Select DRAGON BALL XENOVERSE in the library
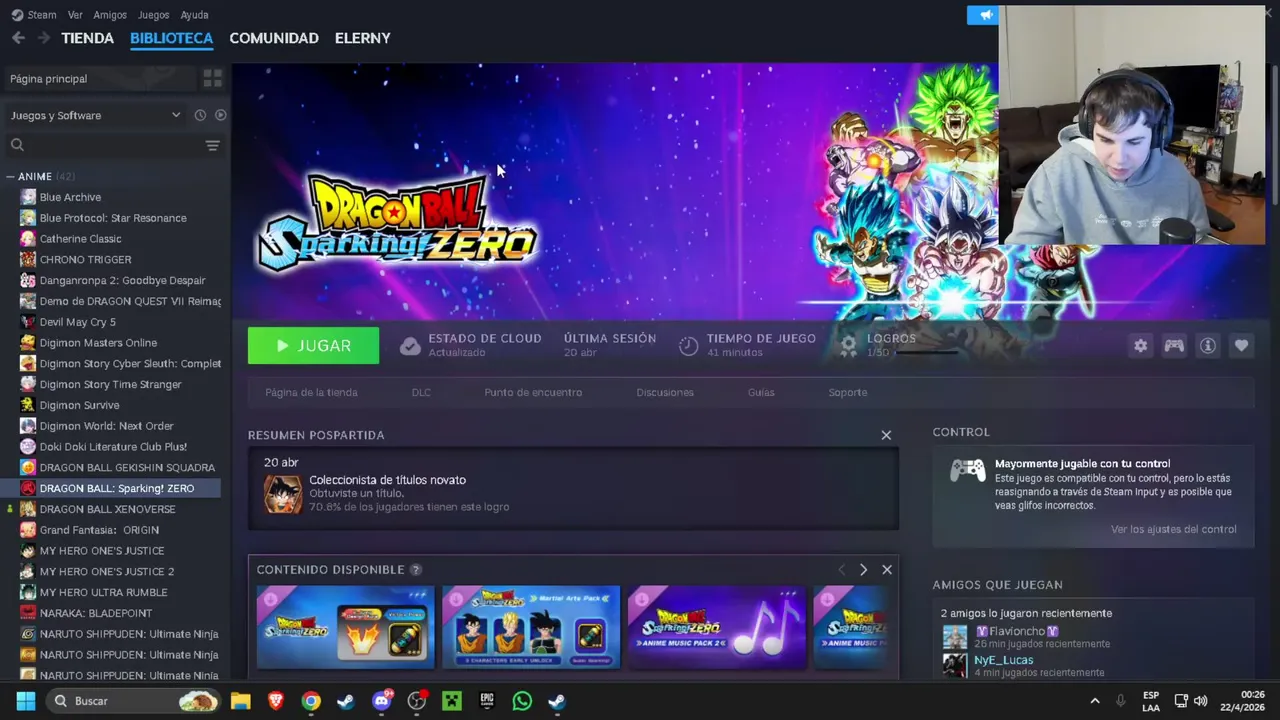This screenshot has width=1280, height=720. (107, 509)
